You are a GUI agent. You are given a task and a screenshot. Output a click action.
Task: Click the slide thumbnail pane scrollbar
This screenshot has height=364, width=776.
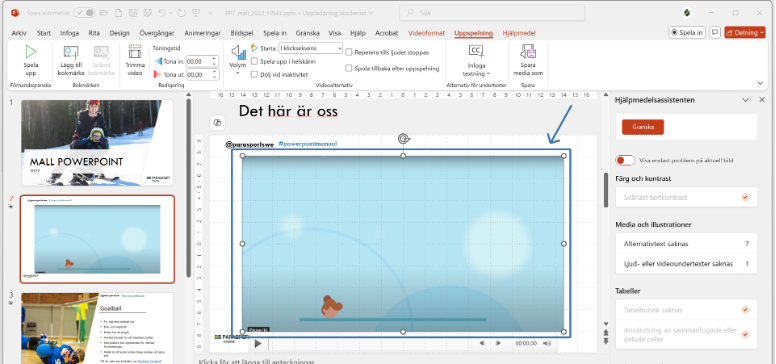(x=188, y=188)
